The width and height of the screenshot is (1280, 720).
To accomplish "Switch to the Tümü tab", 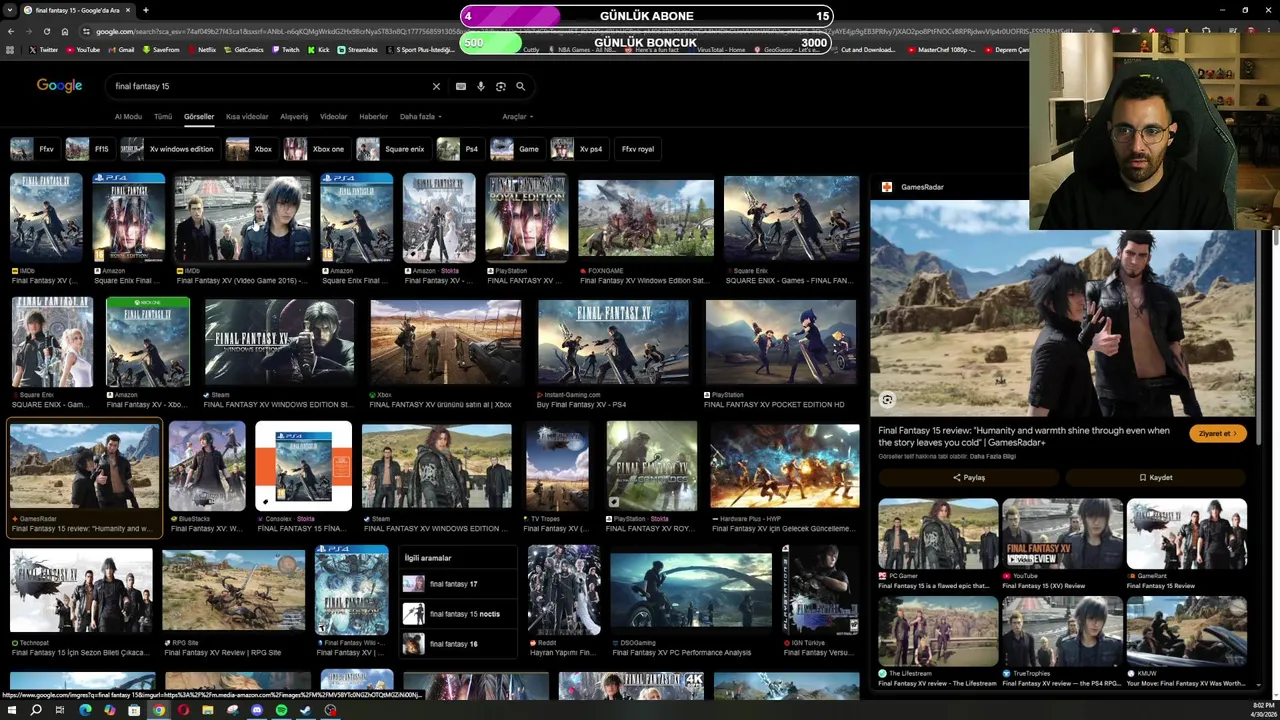I will click(x=163, y=117).
